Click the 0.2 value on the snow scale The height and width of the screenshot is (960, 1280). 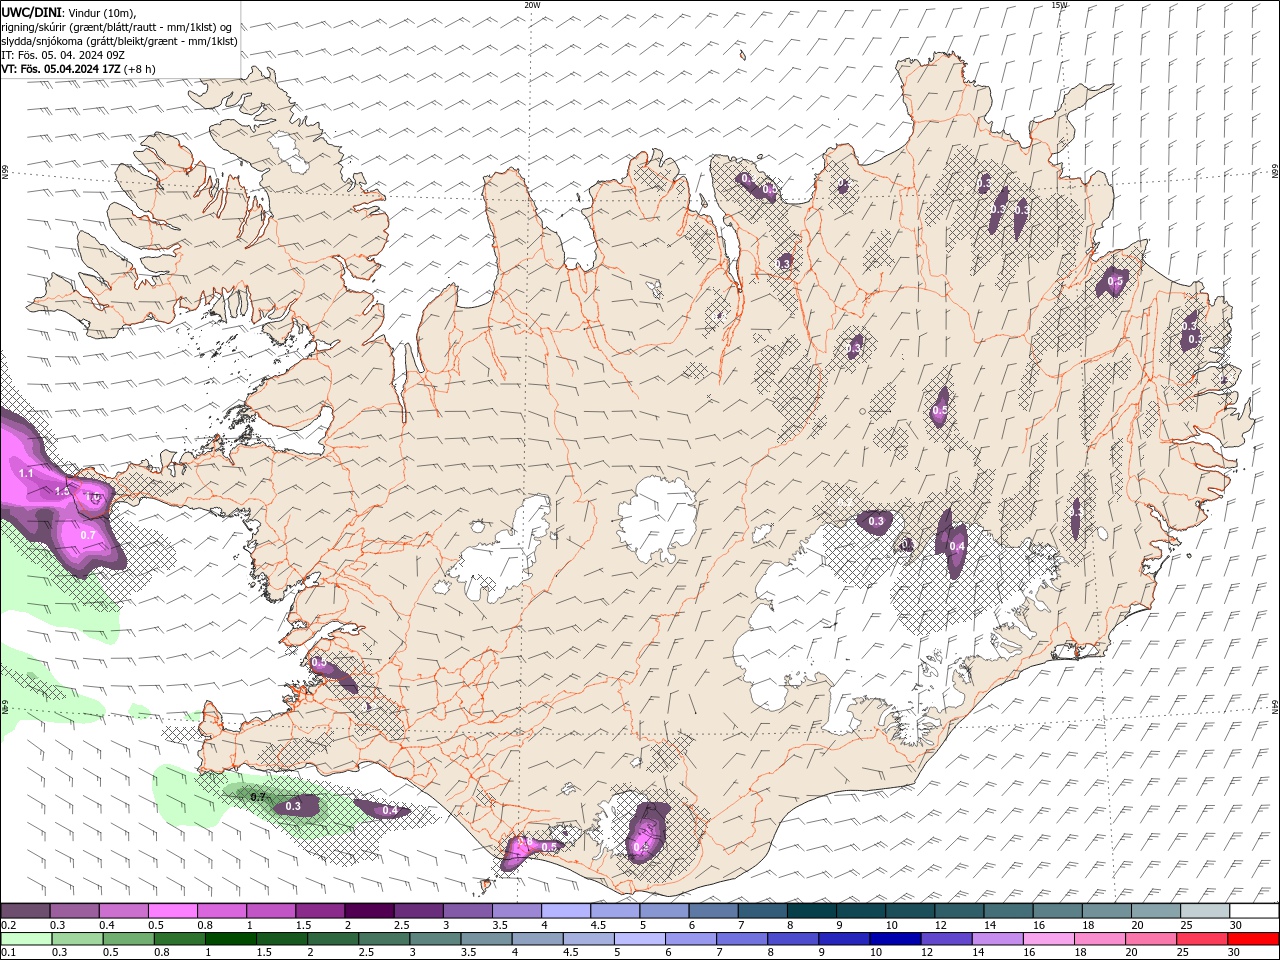pyautogui.click(x=8, y=925)
